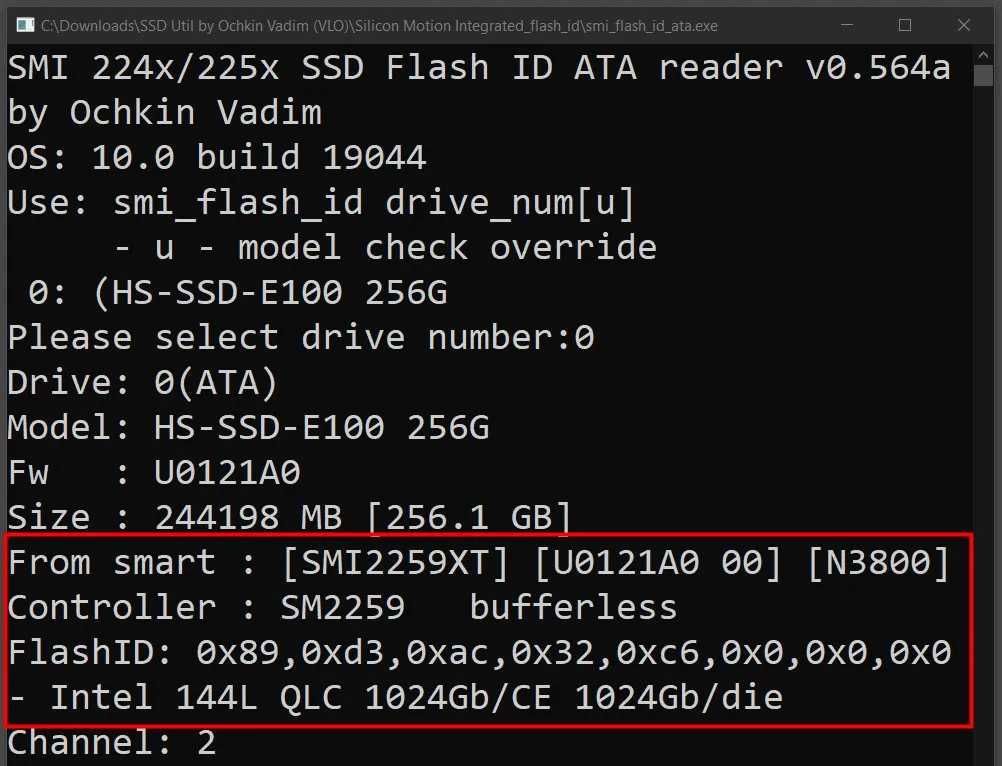Maximize the console window
This screenshot has width=1002, height=766.
click(x=905, y=24)
